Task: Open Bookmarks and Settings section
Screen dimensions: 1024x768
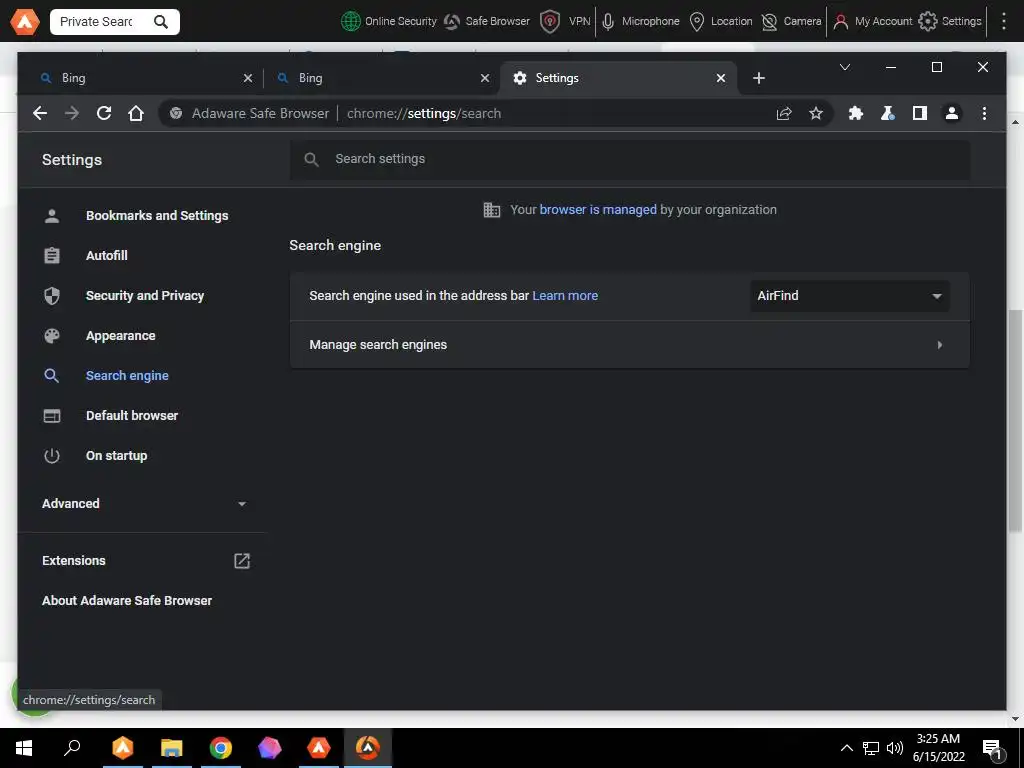Action: point(157,216)
